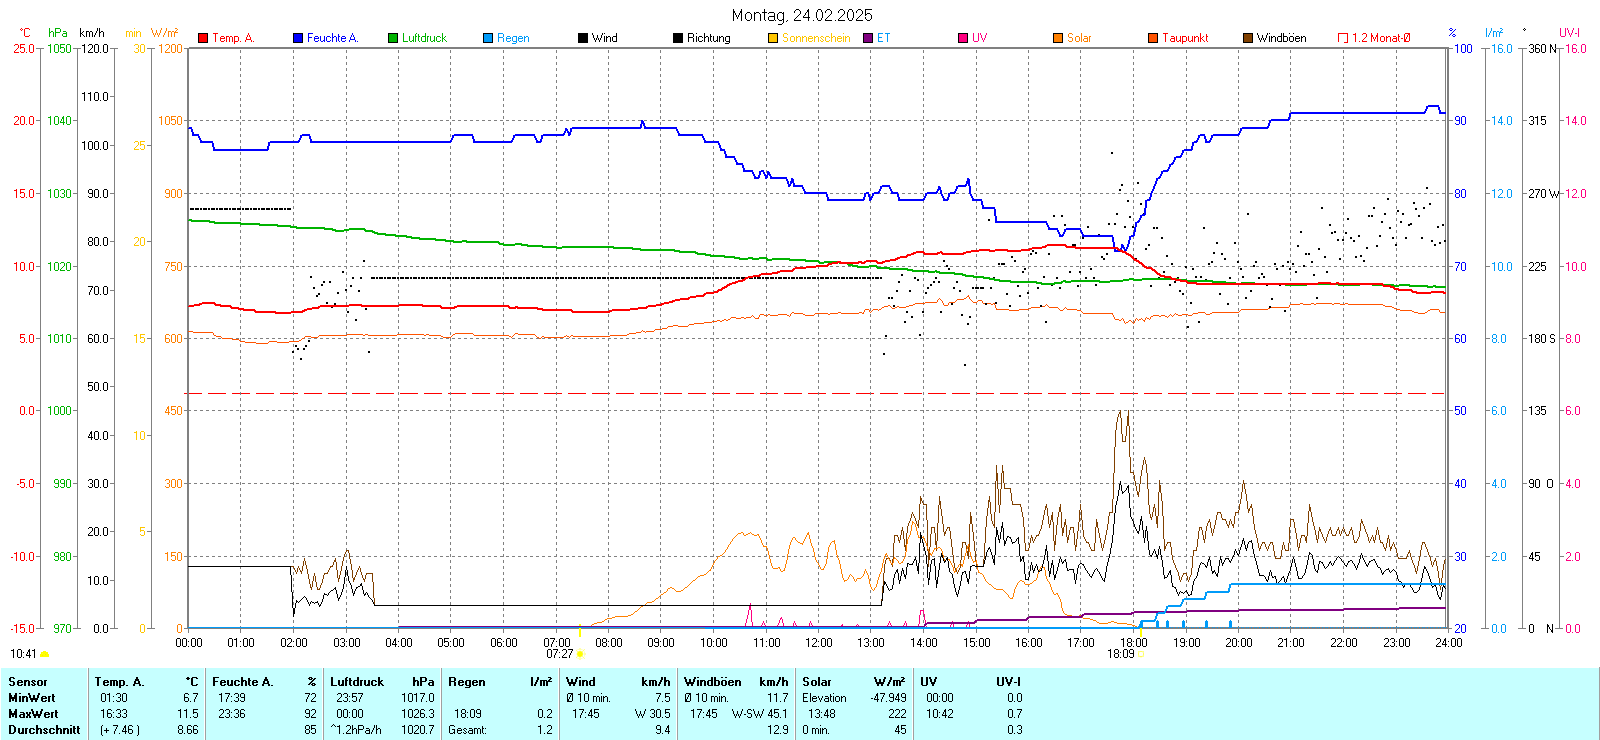Screen dimensions: 1600x740
Task: Click the chart title Montag, 24.02.2025
Action: 801,15
